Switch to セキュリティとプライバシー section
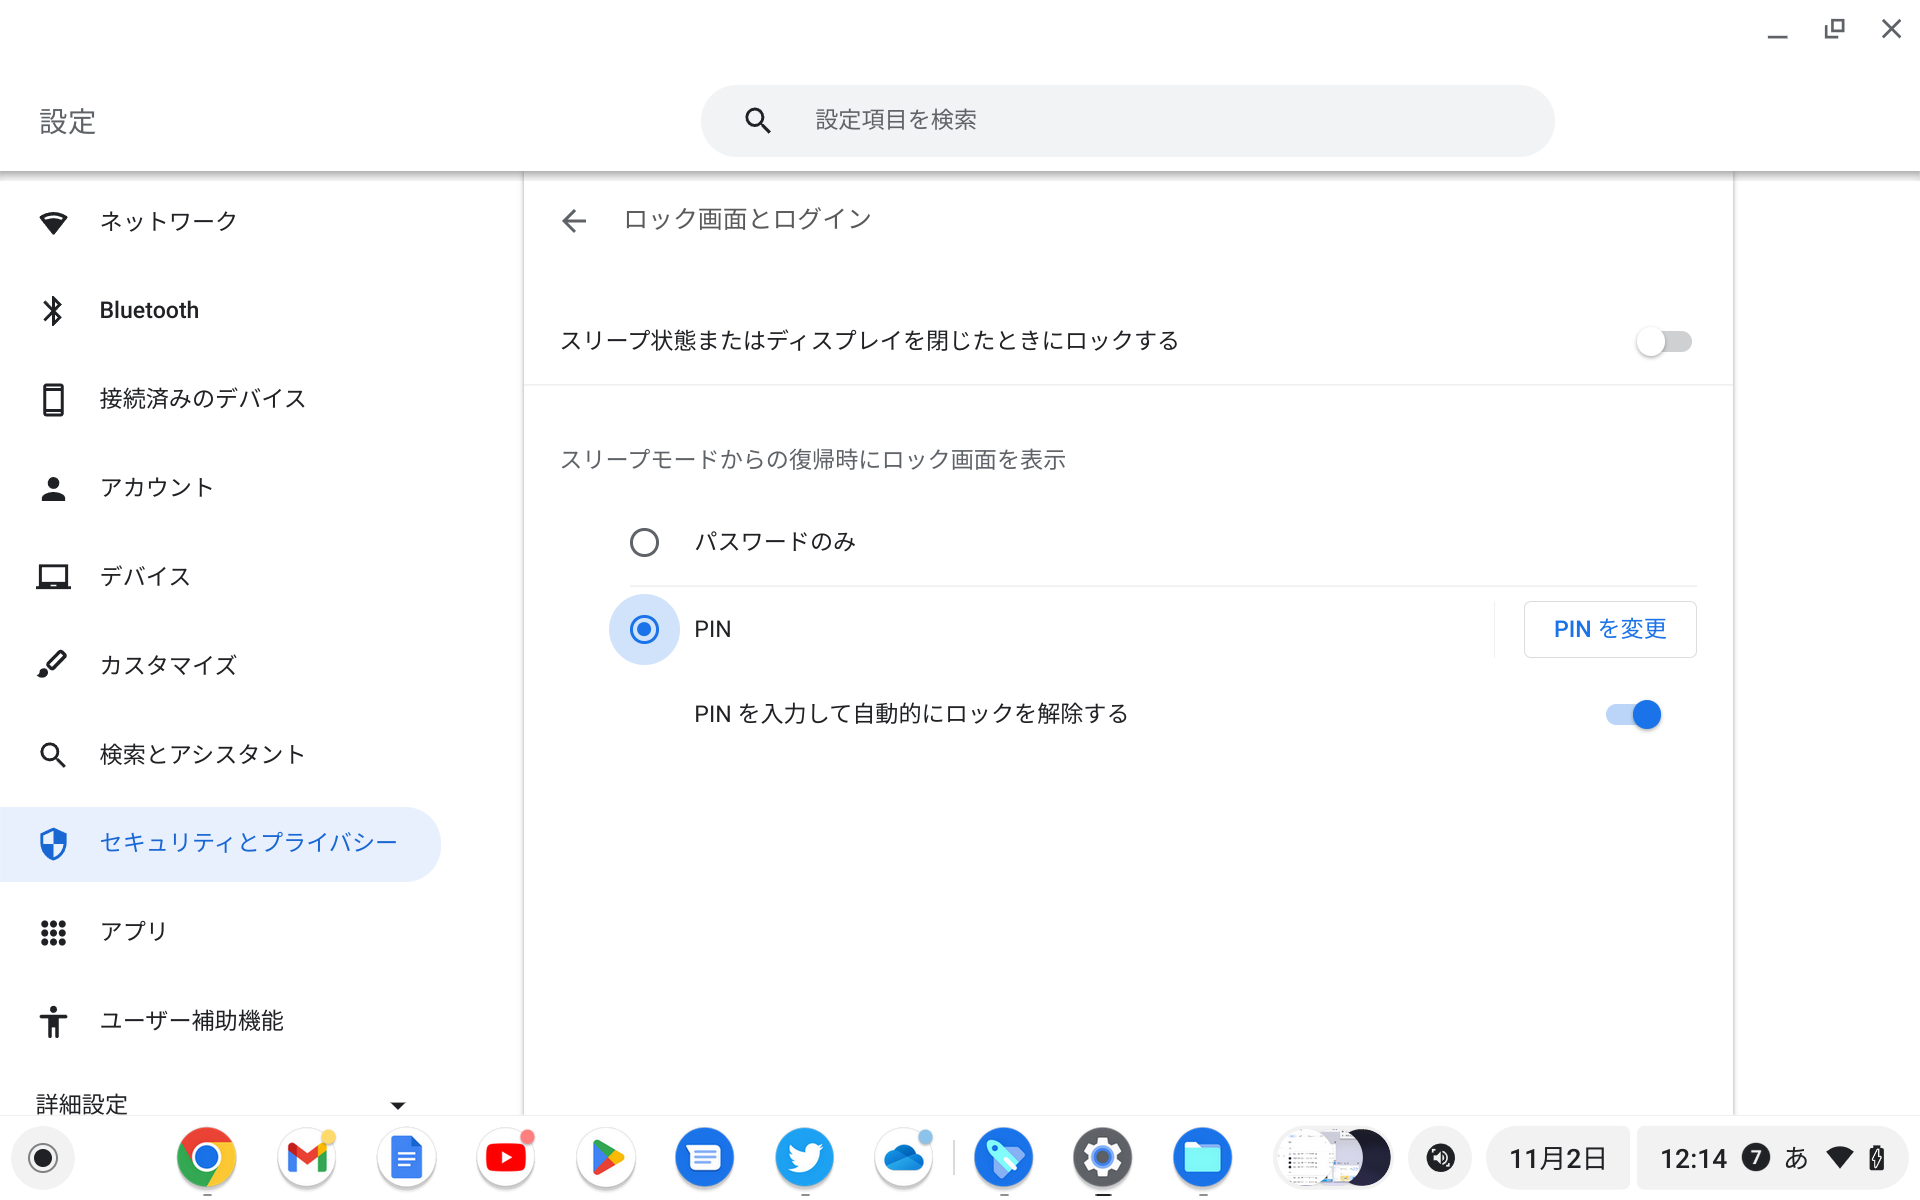Viewport: 1920px width, 1200px height. (x=246, y=843)
